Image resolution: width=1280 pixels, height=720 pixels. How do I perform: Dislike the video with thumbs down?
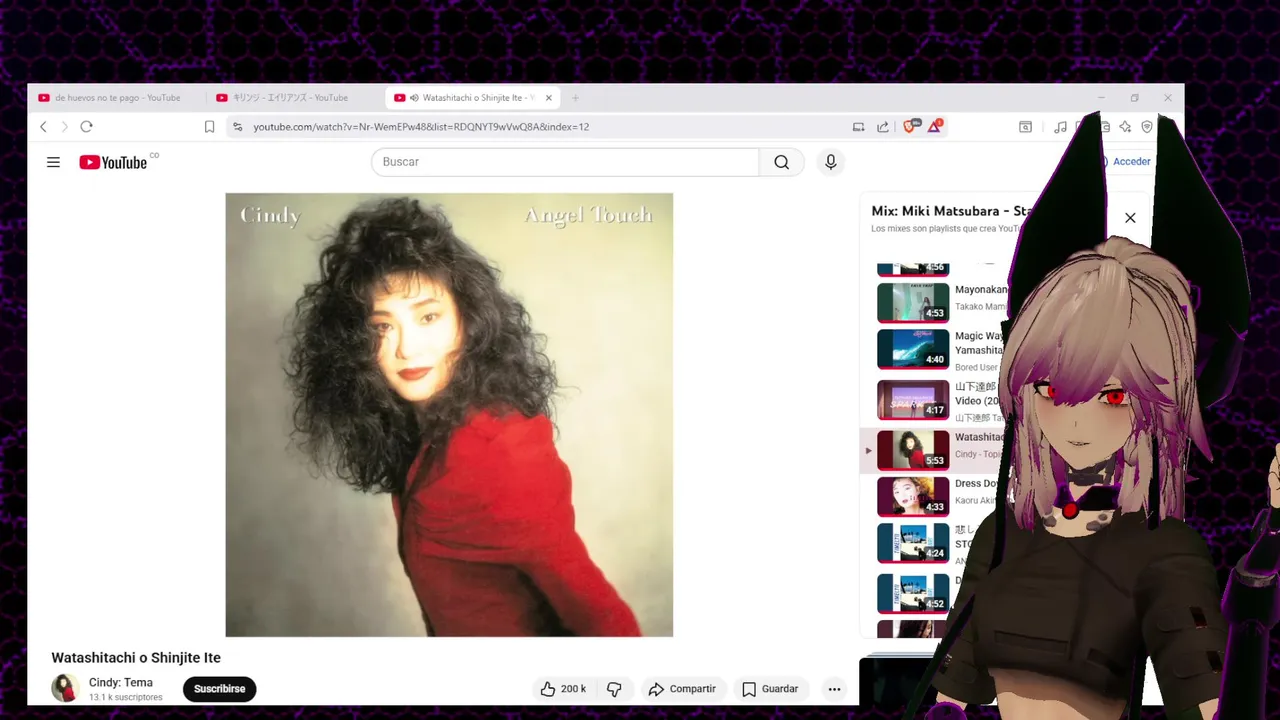(x=614, y=689)
